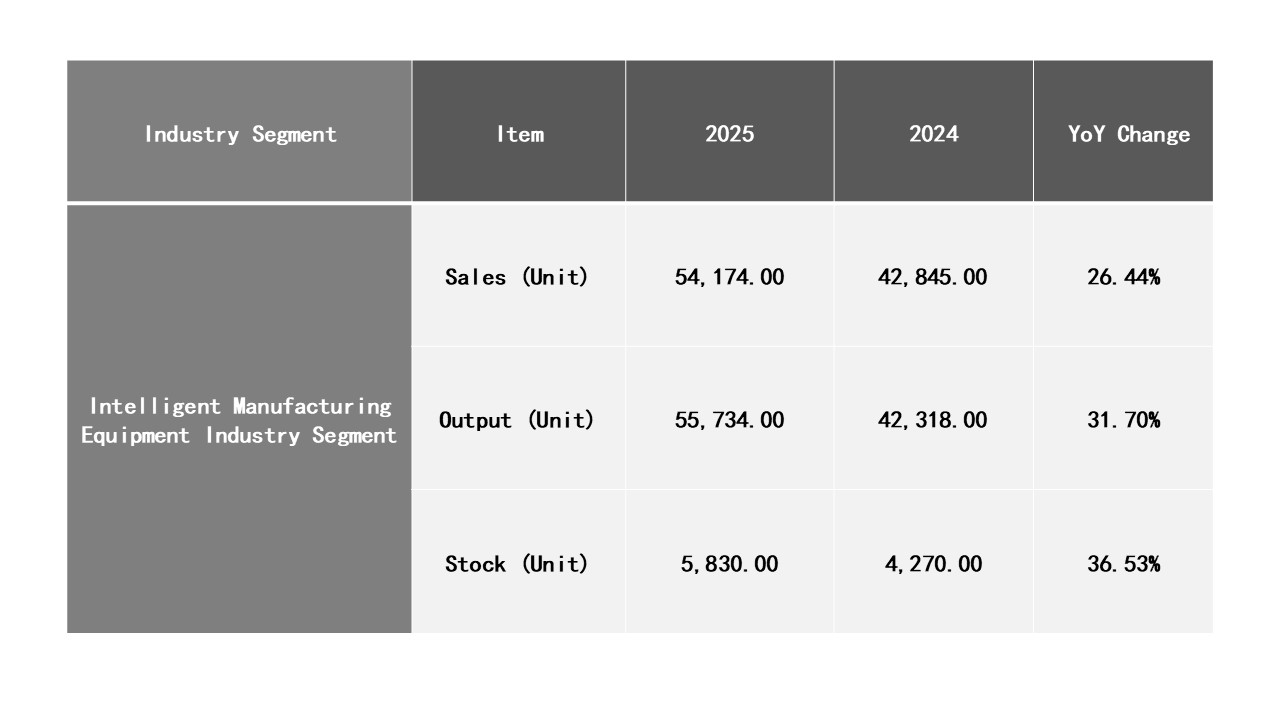Click the 2025 column header

(x=729, y=134)
